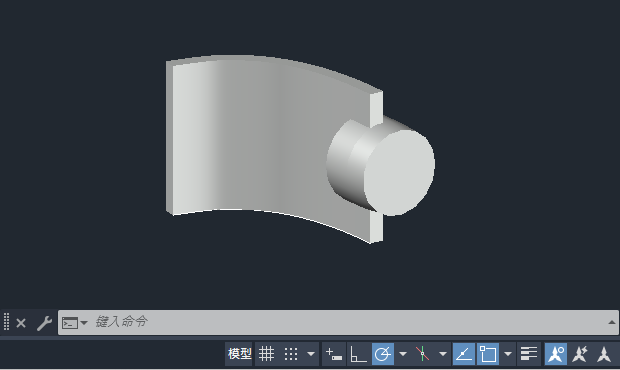The width and height of the screenshot is (620, 370).
Task: Toggle dynamic input icon
Action: (x=334, y=354)
